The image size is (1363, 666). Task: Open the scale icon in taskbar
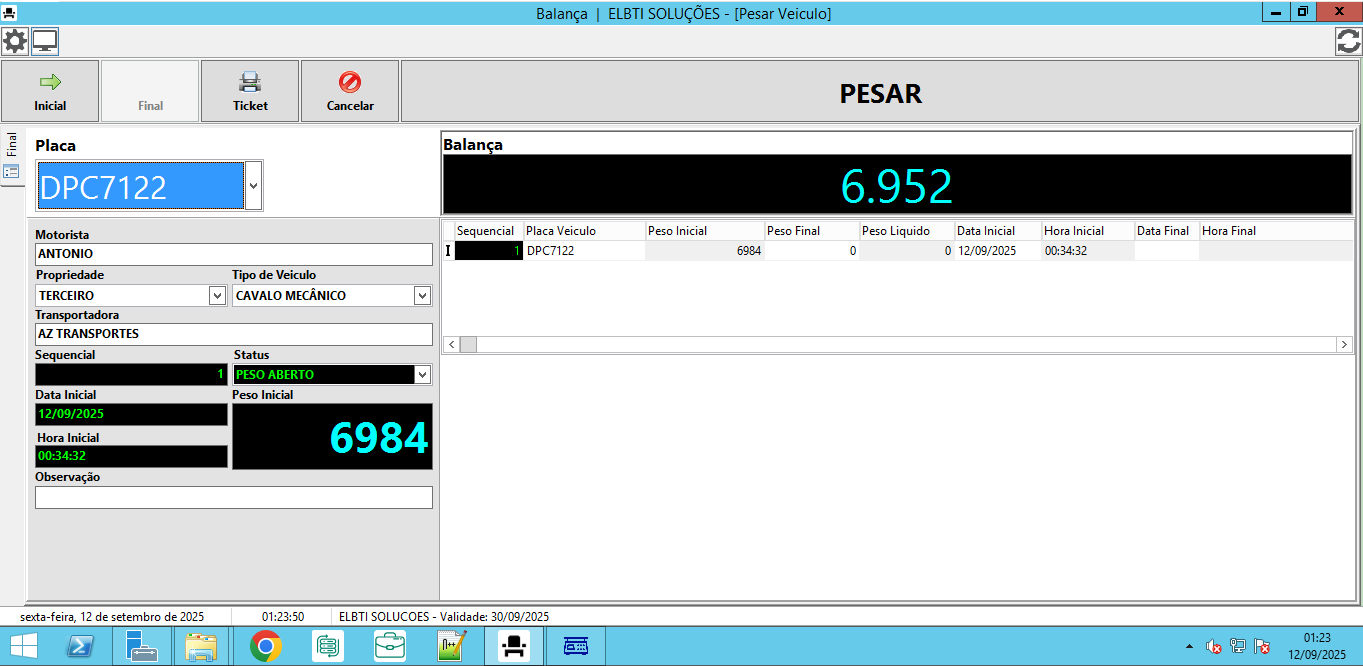point(575,647)
